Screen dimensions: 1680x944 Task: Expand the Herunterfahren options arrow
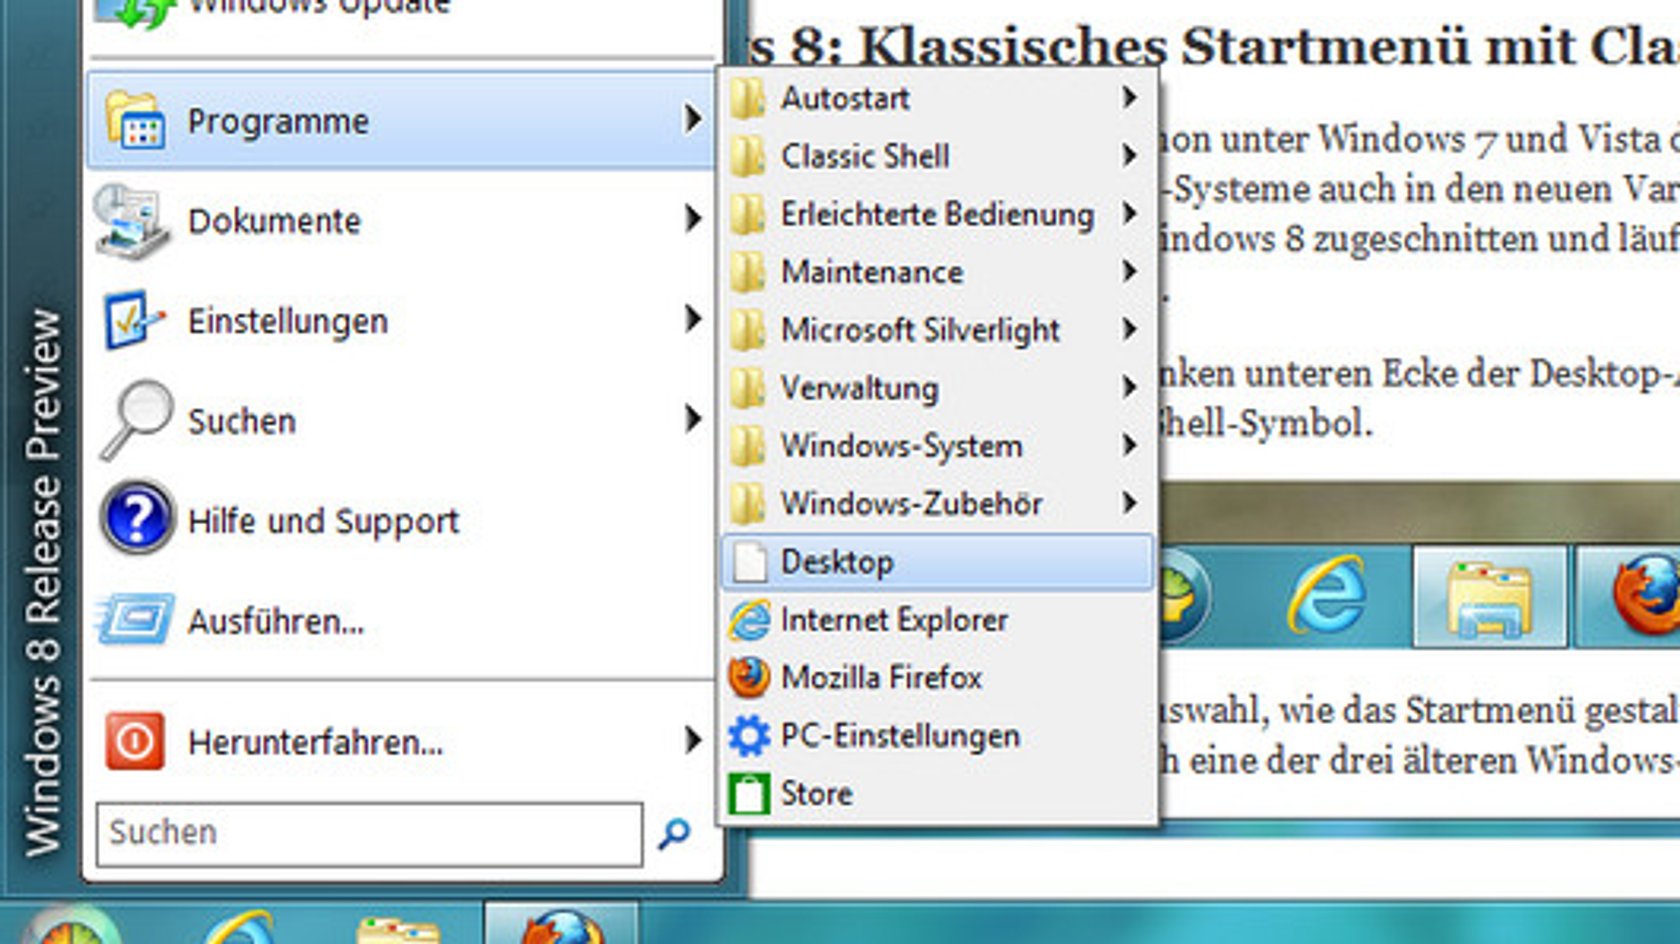692,740
